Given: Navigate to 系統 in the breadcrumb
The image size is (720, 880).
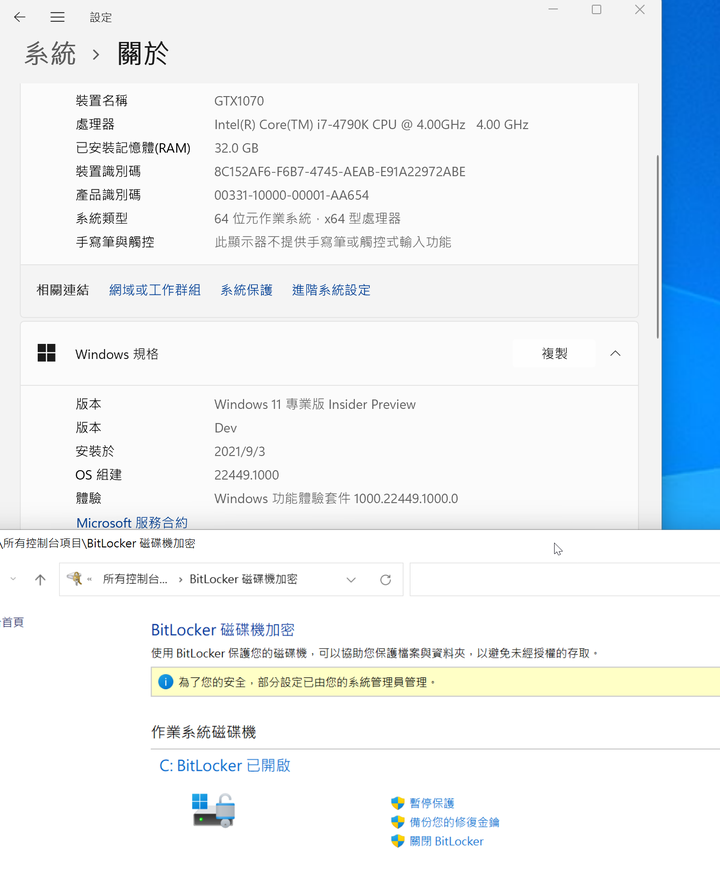Looking at the screenshot, I should pyautogui.click(x=50, y=54).
